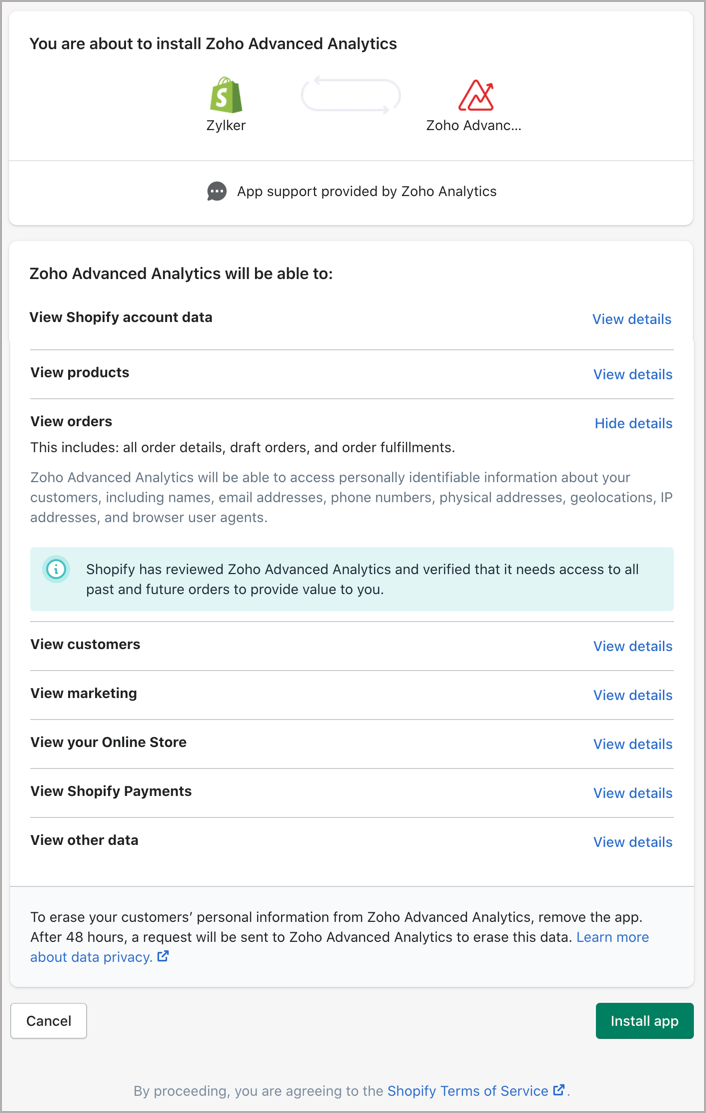The width and height of the screenshot is (706, 1113).
Task: Cancel the app installation
Action: tap(48, 1020)
